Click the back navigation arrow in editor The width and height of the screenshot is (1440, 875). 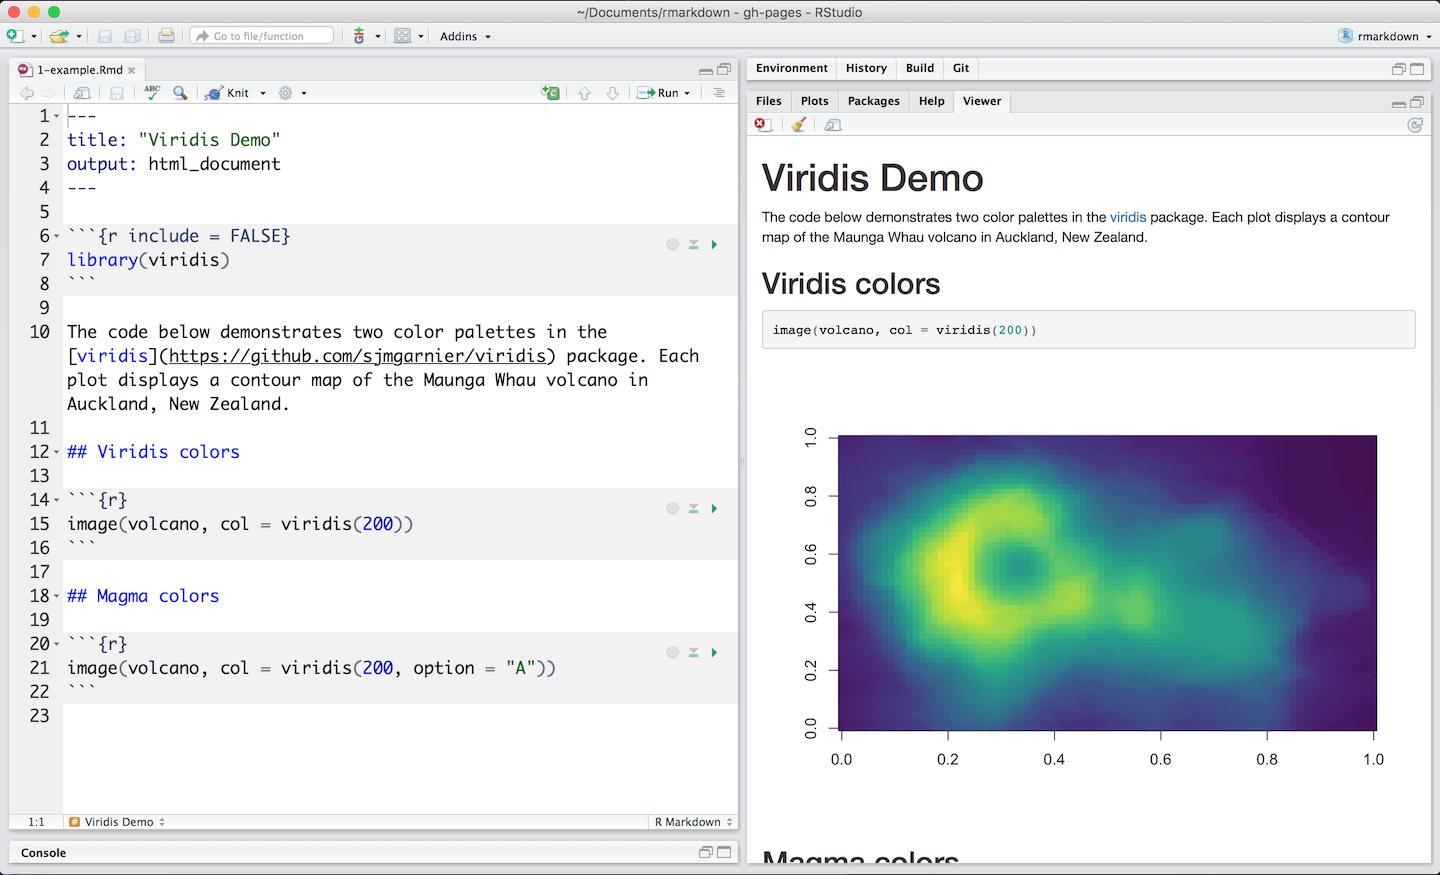coord(27,93)
